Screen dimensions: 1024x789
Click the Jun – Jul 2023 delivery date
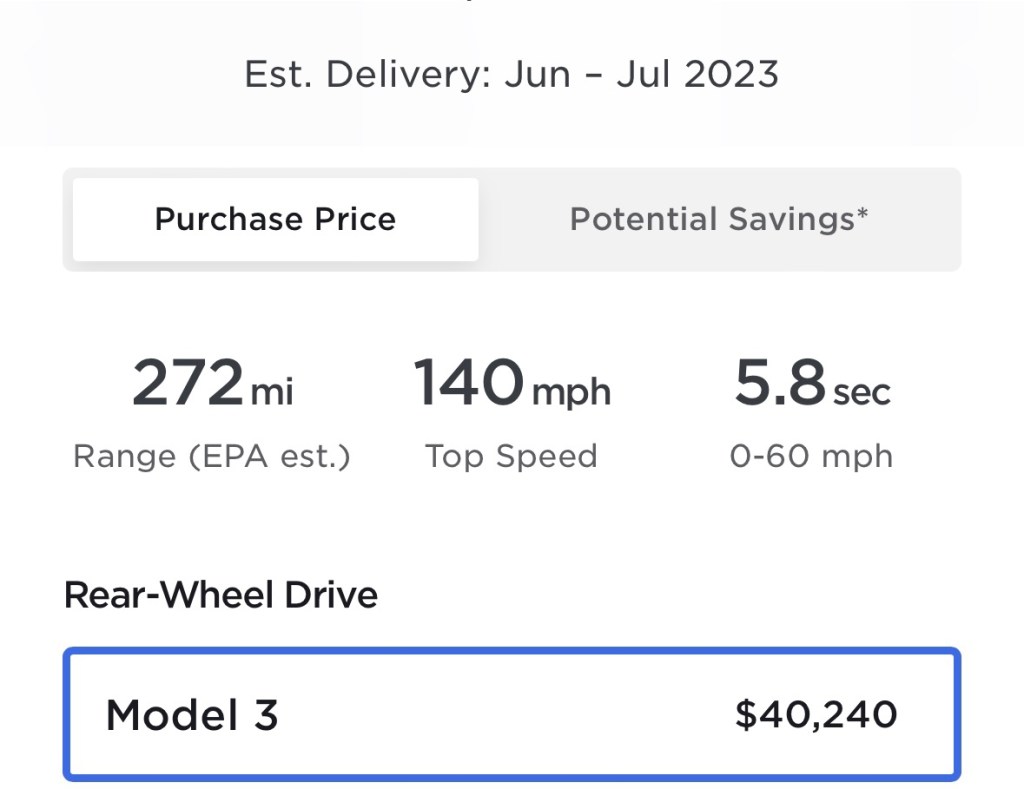[641, 75]
